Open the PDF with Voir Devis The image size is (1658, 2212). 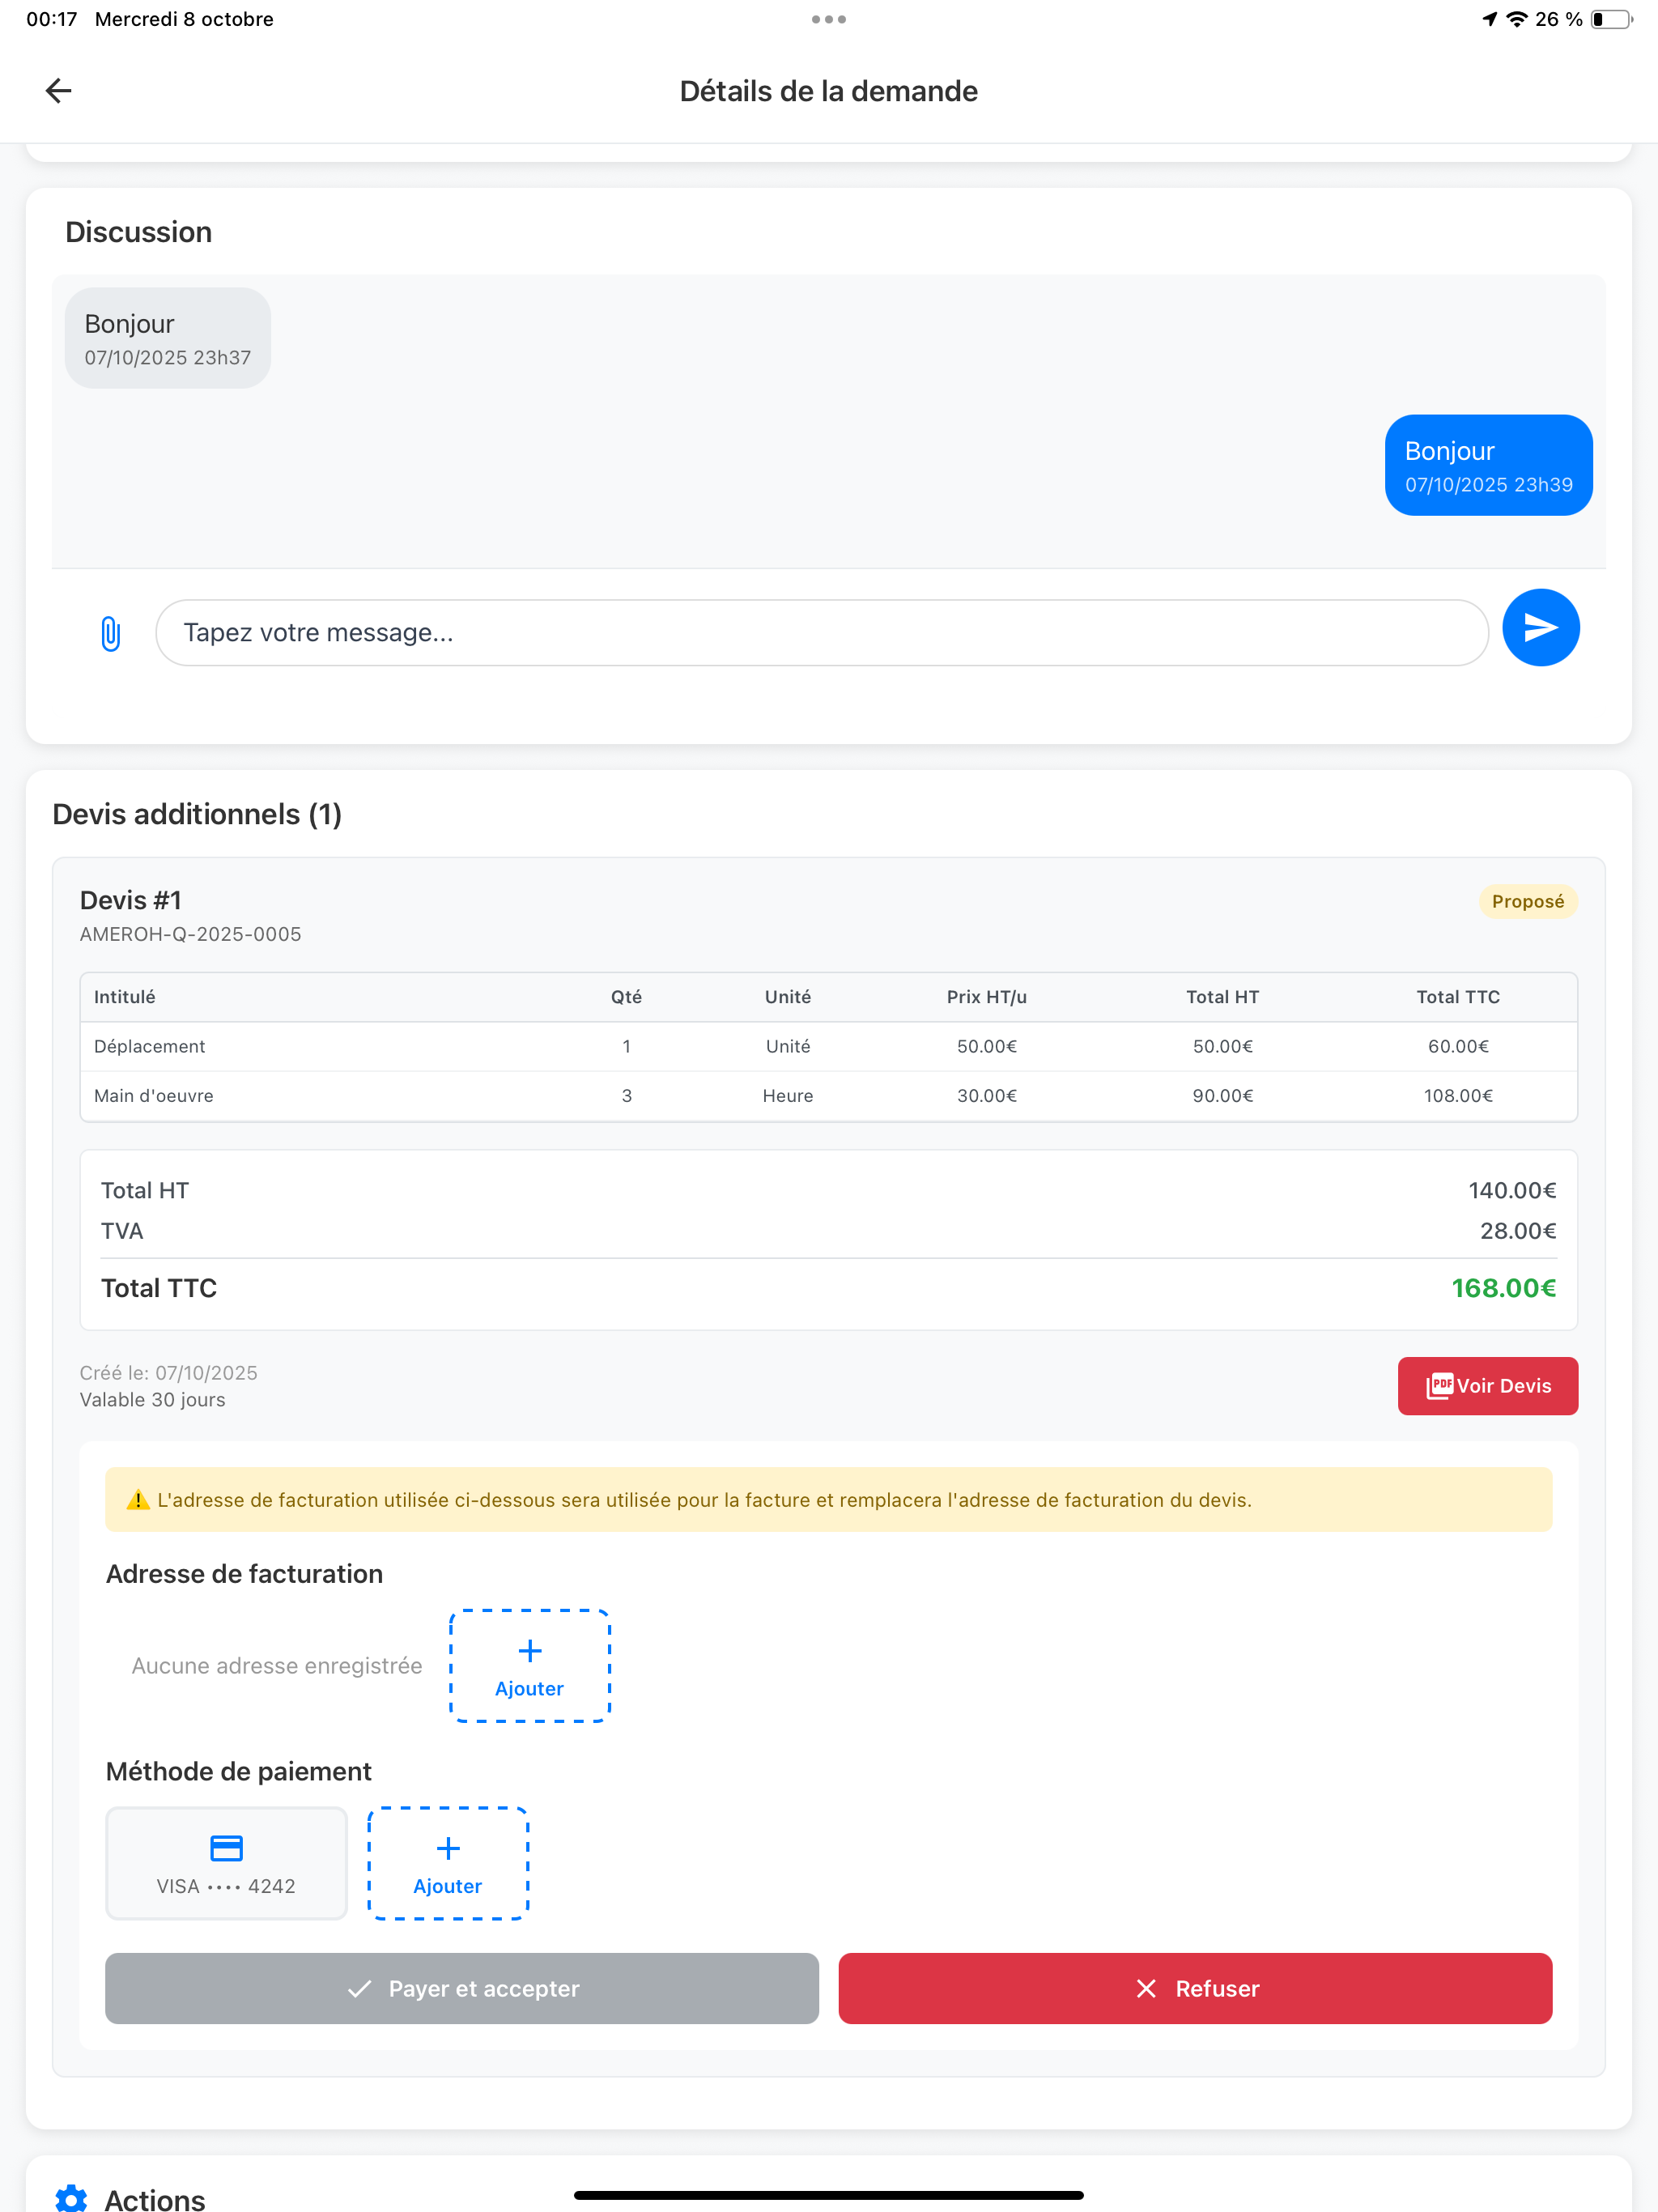(x=1487, y=1386)
